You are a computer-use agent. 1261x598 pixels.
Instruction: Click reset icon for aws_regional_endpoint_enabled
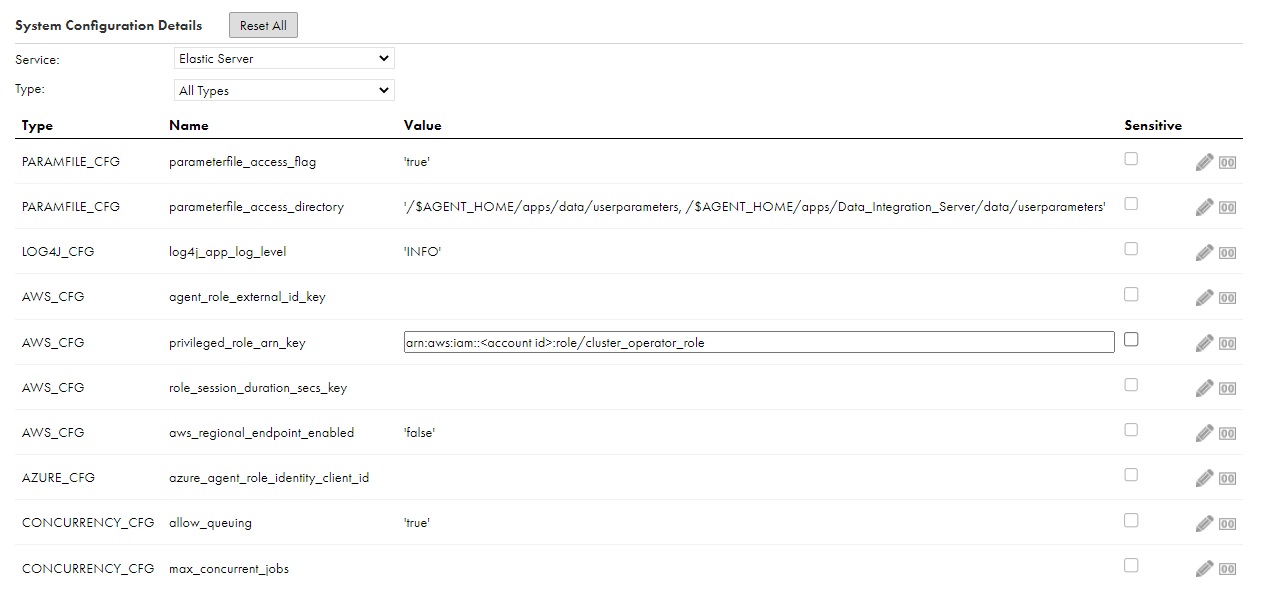[x=1227, y=433]
